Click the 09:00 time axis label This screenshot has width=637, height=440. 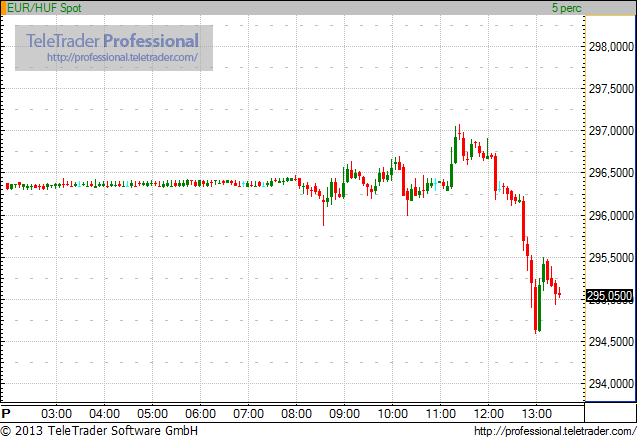point(344,414)
